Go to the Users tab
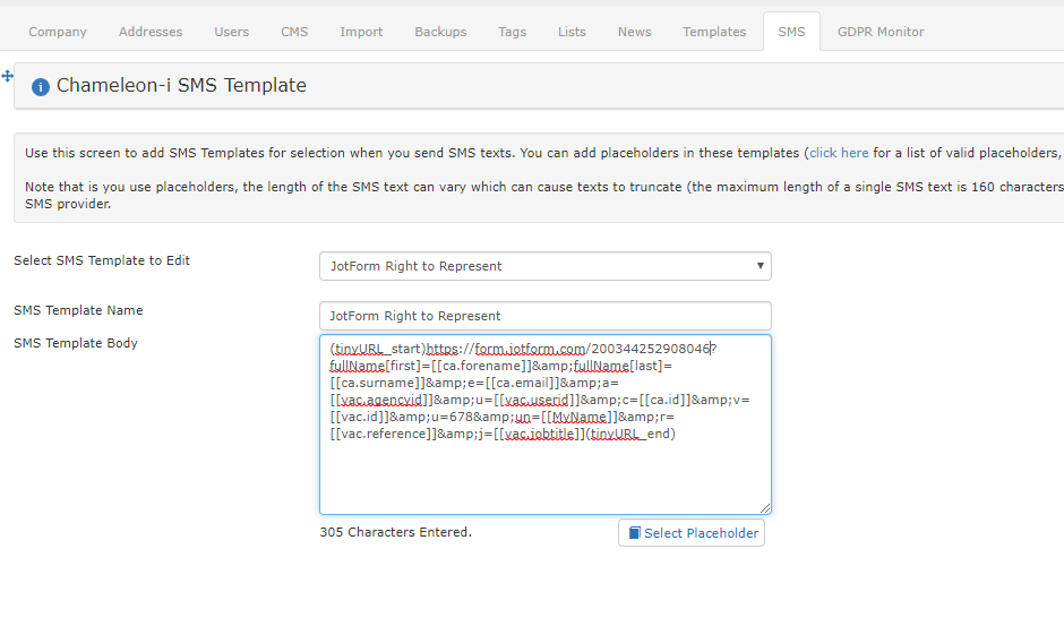The height and width of the screenshot is (626, 1064). click(231, 32)
